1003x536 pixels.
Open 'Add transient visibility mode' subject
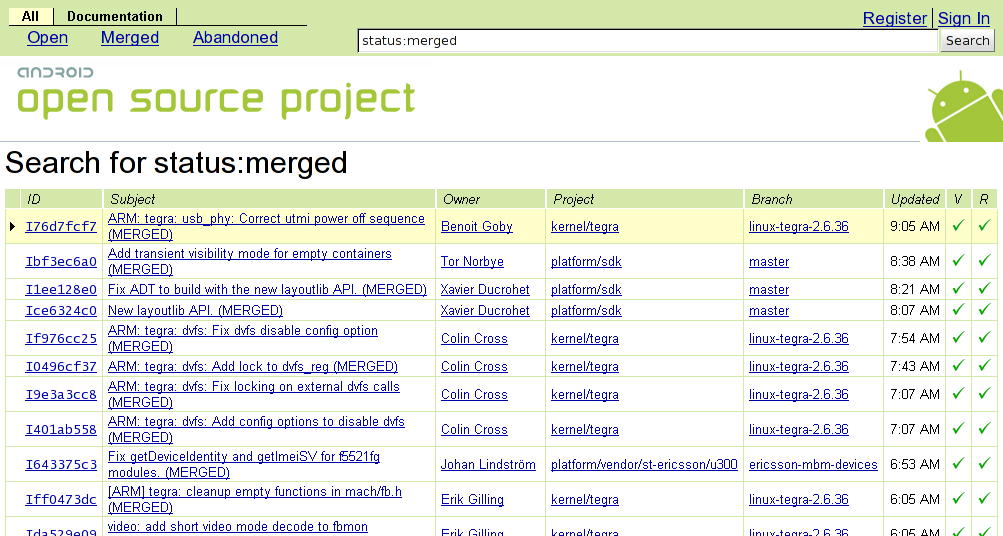pos(249,261)
